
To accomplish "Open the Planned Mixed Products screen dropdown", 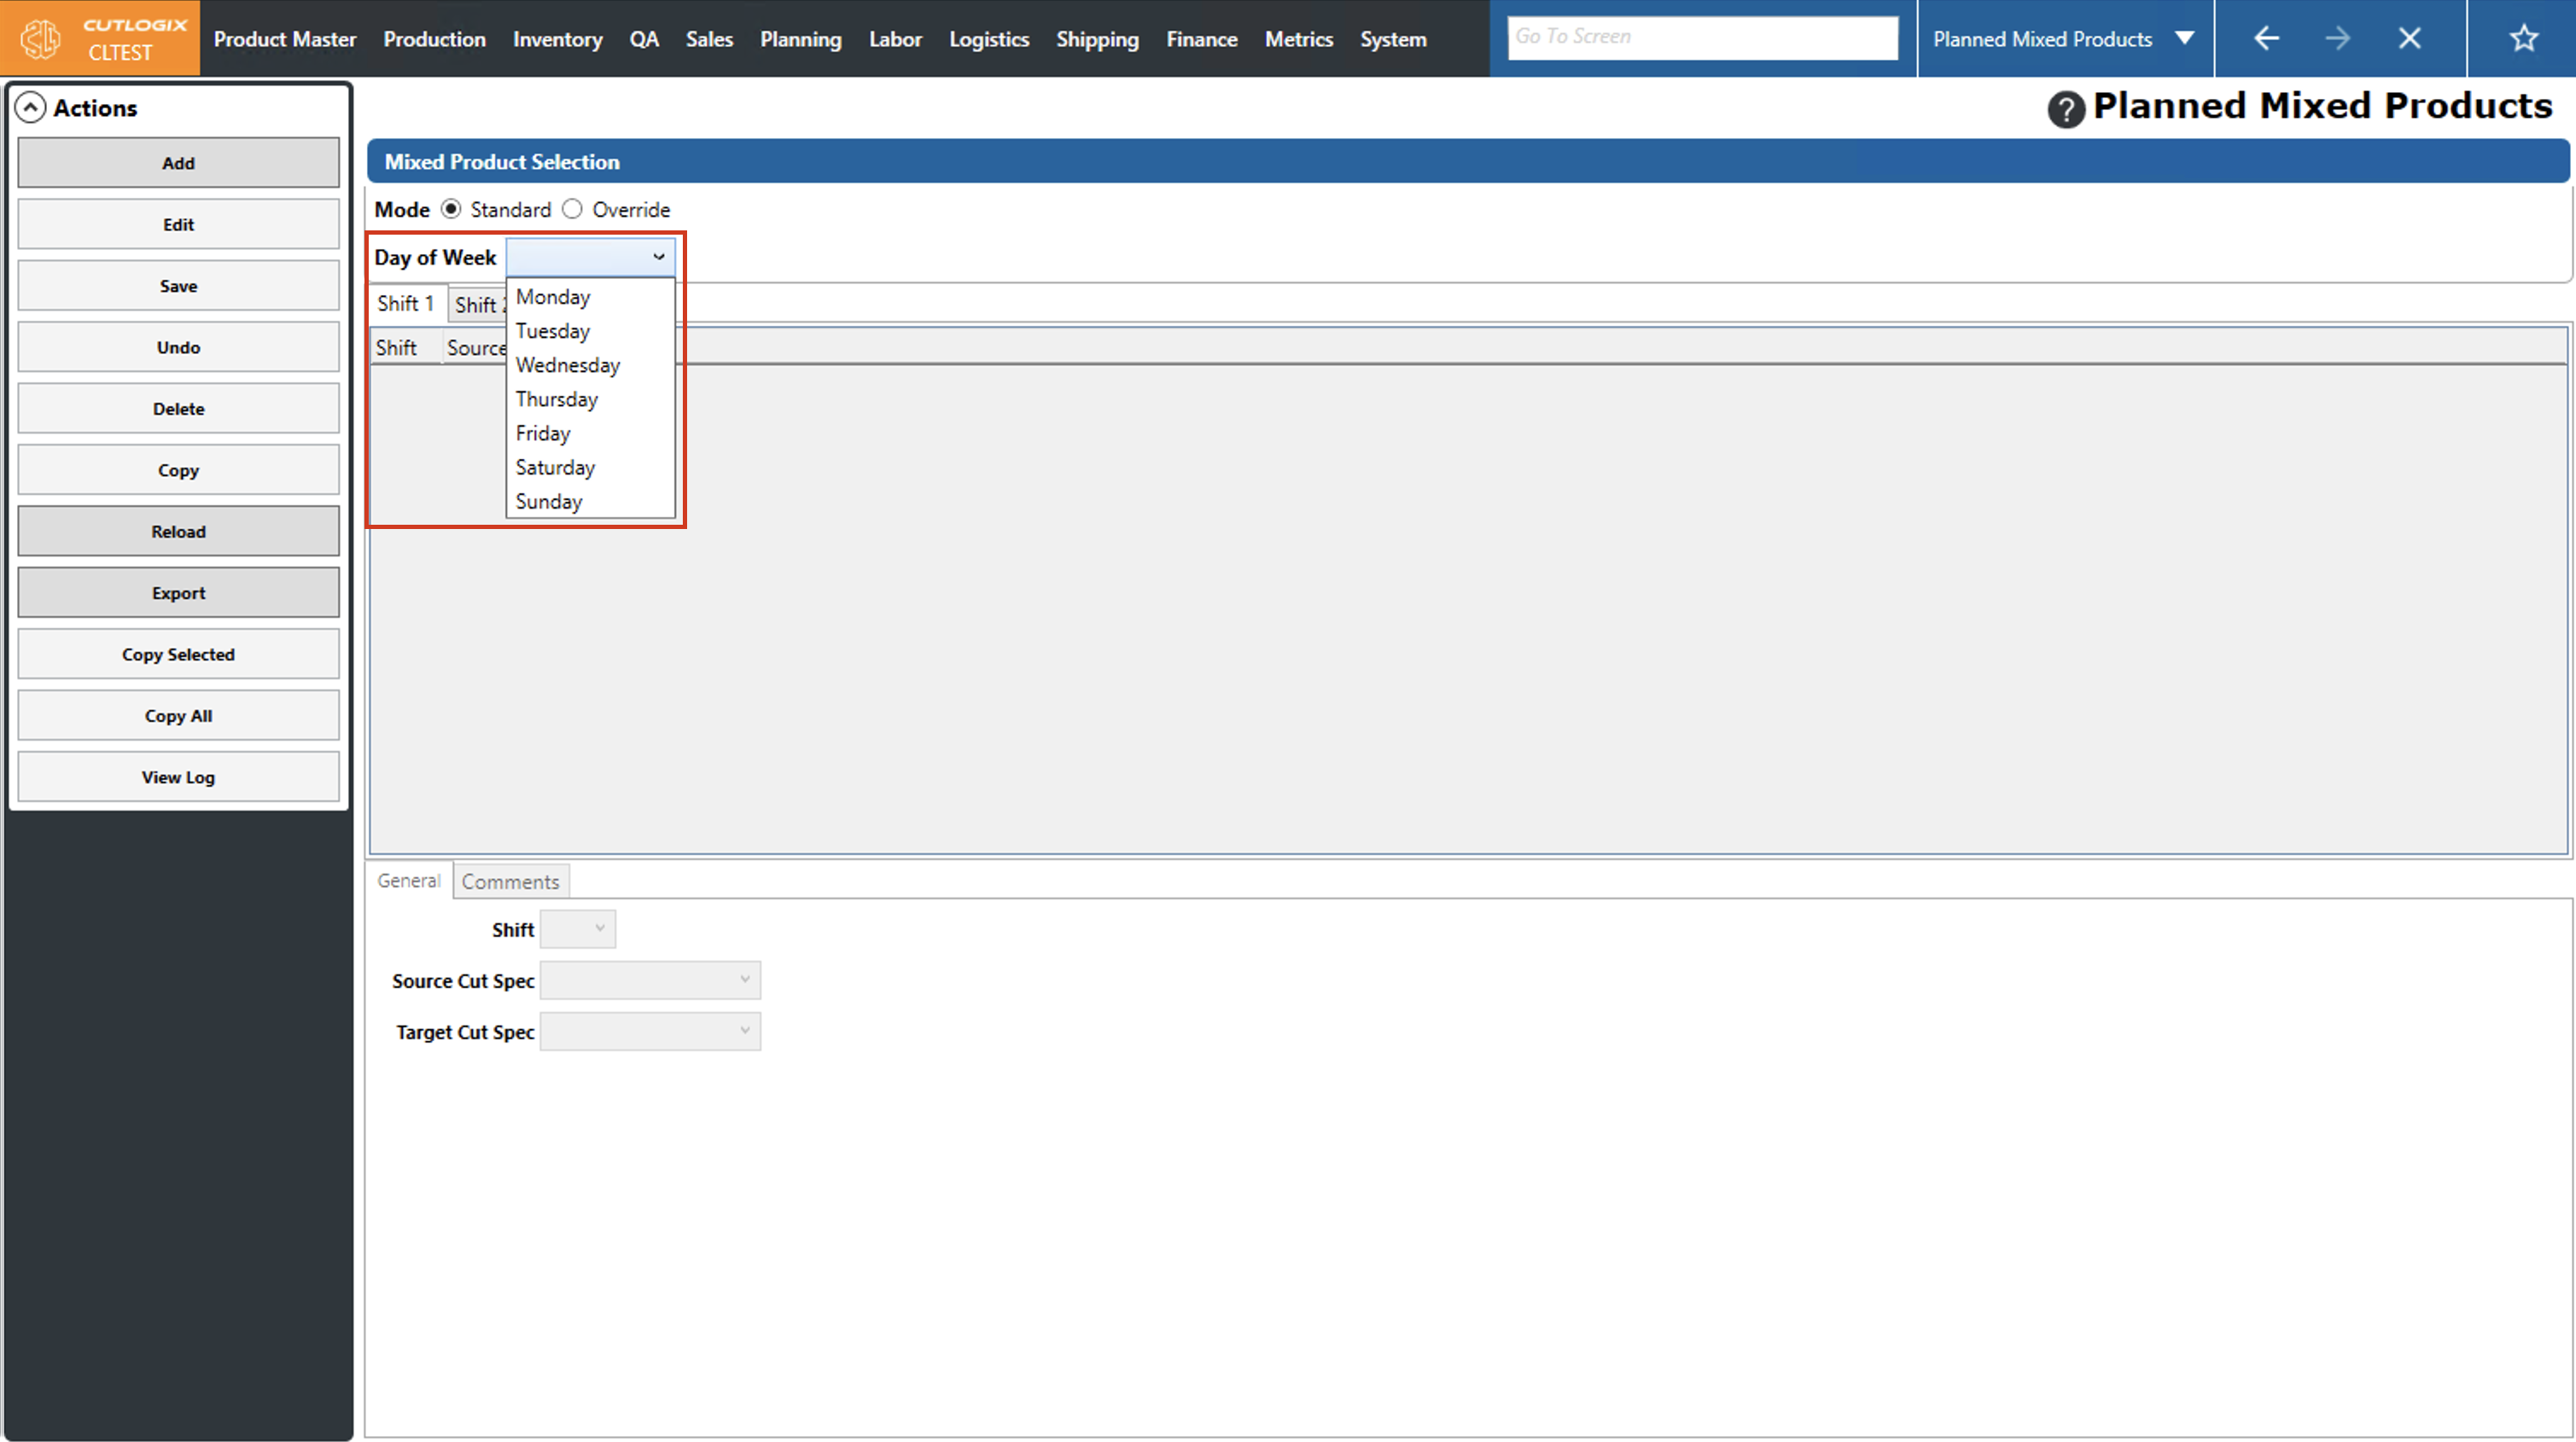I will coord(2184,39).
